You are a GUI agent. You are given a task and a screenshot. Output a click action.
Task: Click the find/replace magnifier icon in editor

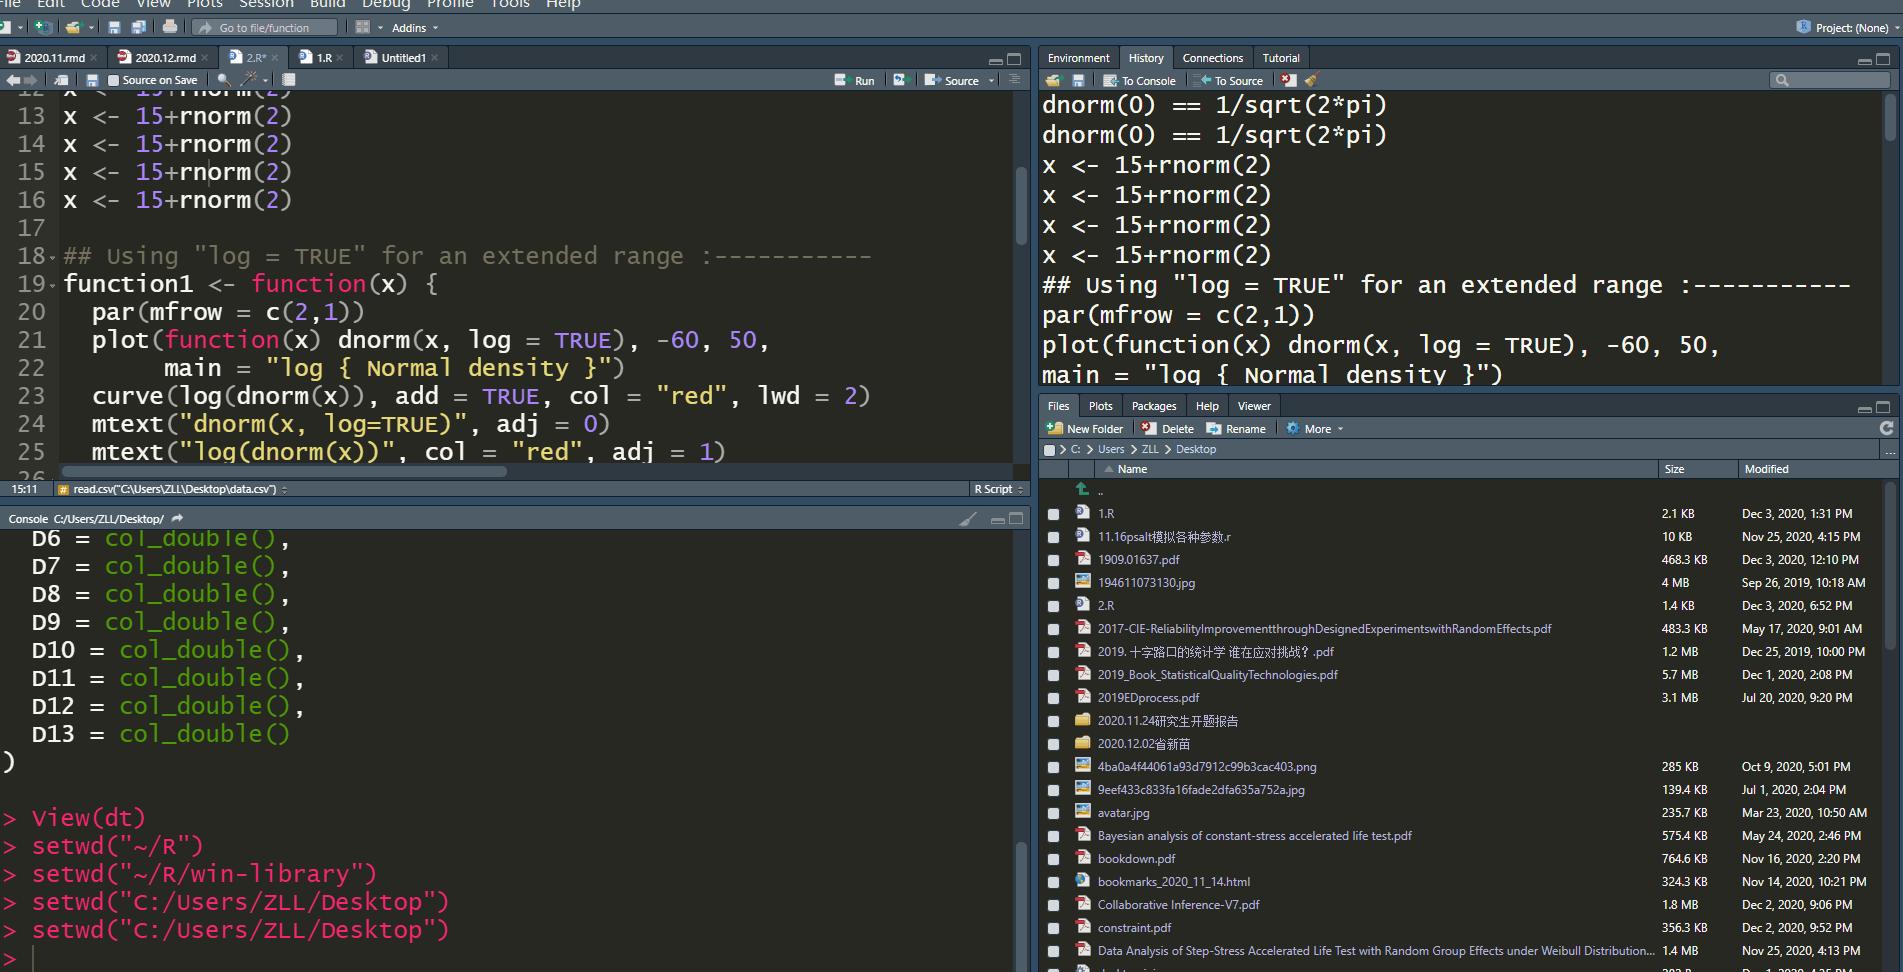click(x=223, y=80)
